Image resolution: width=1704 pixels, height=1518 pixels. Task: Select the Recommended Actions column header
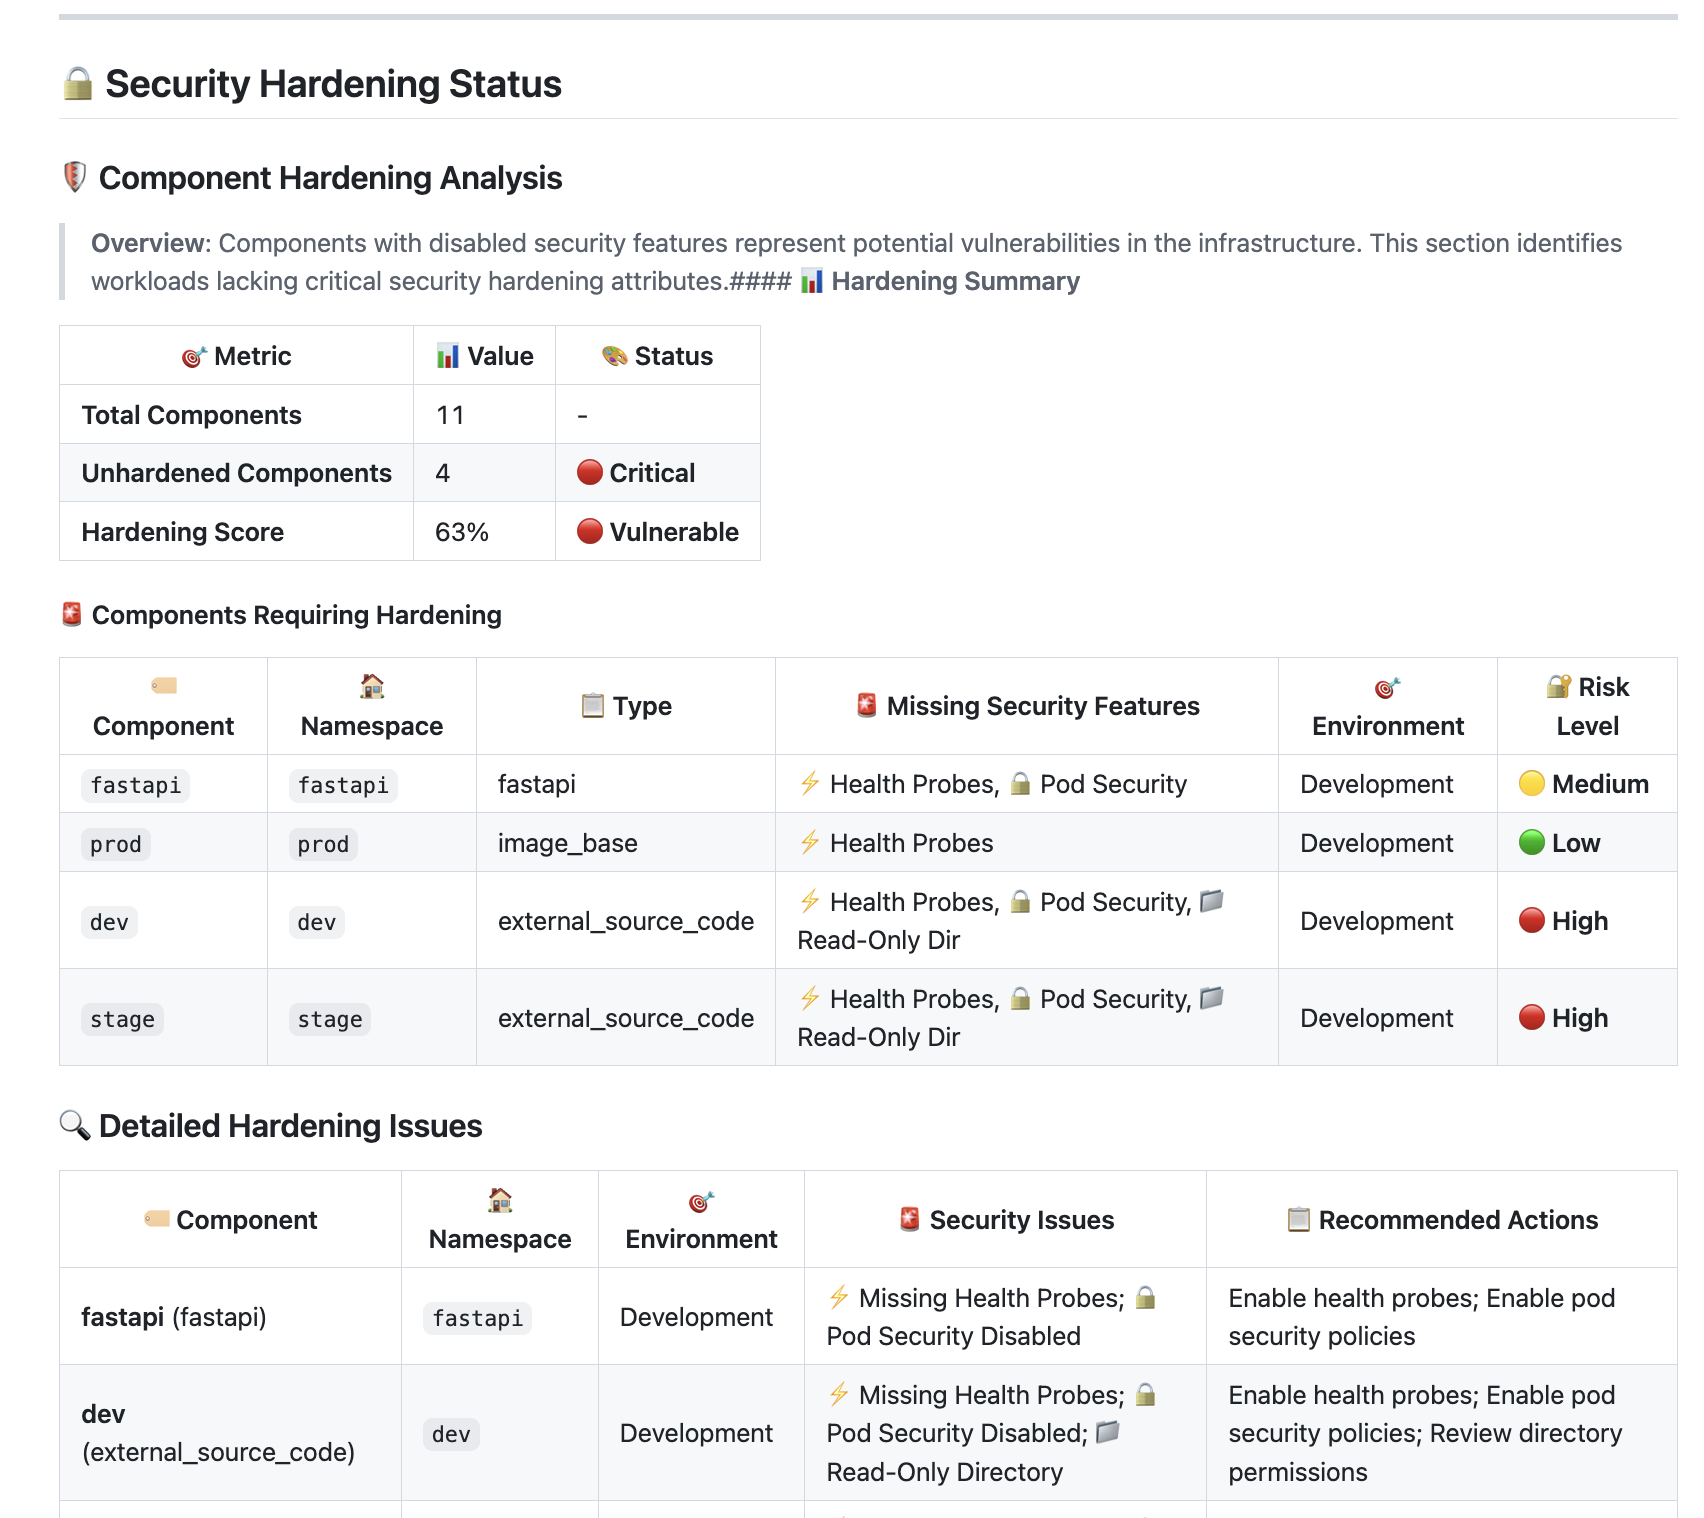[1443, 1219]
